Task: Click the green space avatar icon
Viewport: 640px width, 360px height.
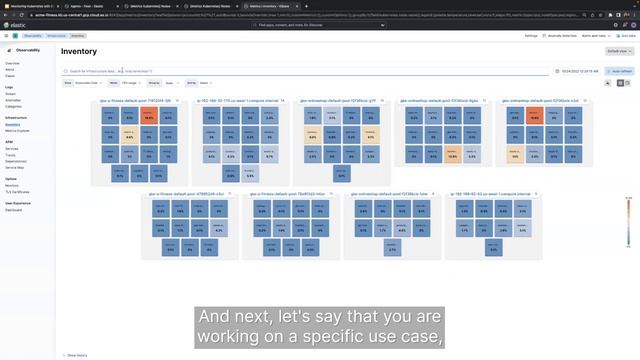Action: (x=16, y=36)
